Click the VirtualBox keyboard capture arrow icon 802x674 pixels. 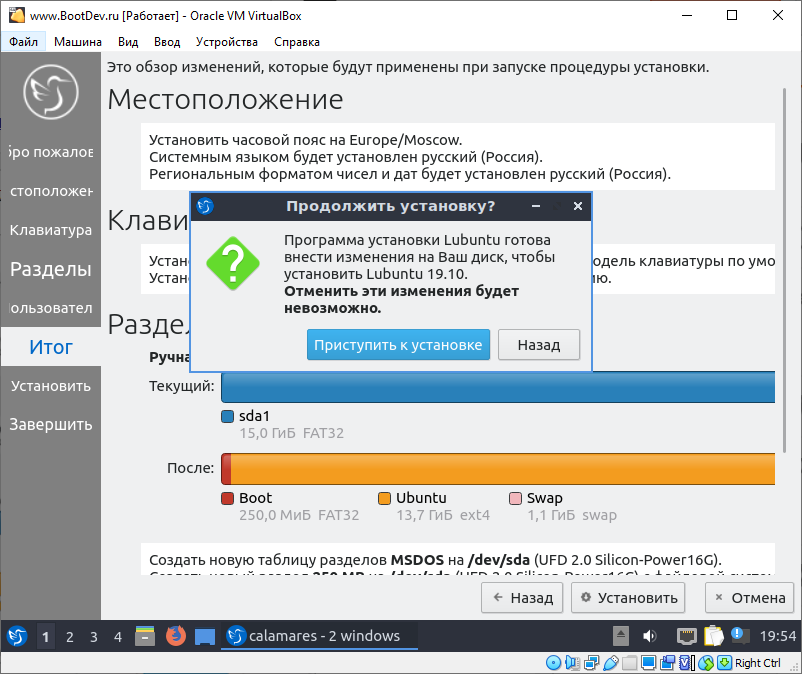click(x=724, y=663)
